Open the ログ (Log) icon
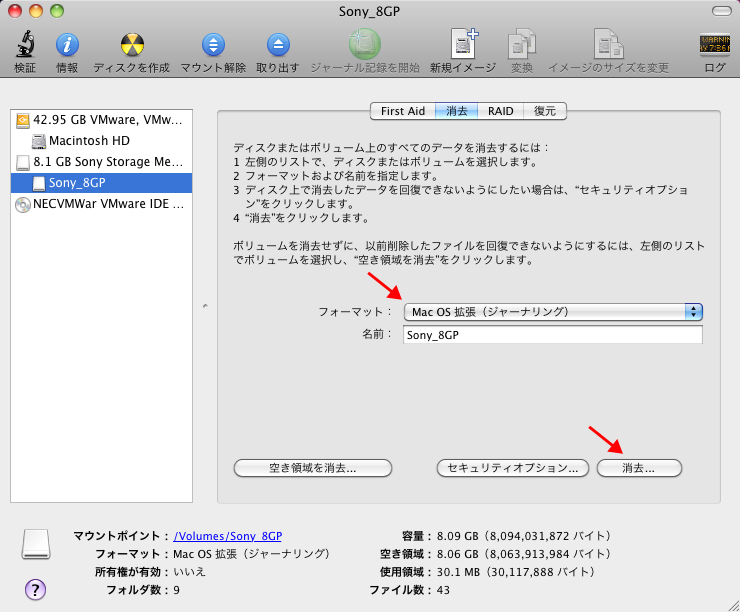Image resolution: width=740 pixels, height=612 pixels. [715, 44]
